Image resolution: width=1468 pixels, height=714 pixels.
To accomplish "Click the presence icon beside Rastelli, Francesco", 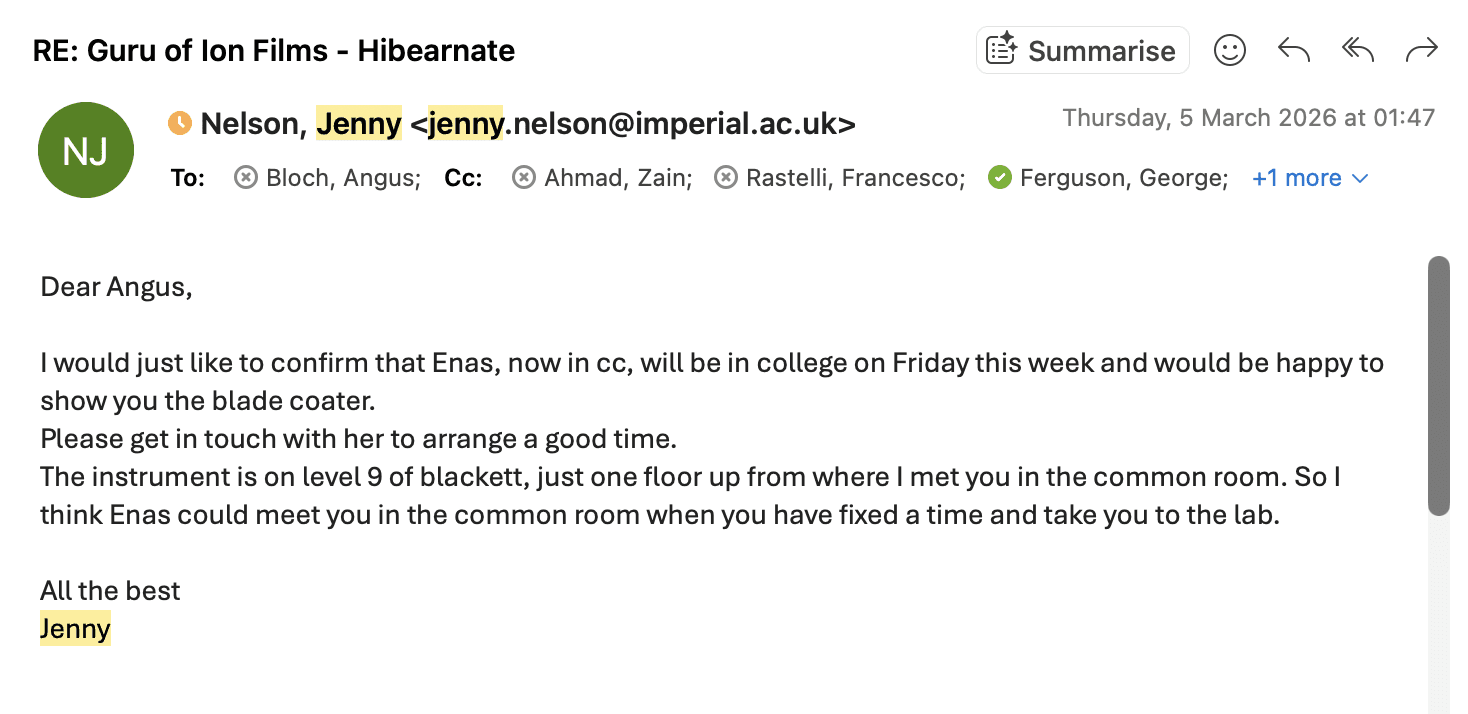I will pyautogui.click(x=726, y=178).
